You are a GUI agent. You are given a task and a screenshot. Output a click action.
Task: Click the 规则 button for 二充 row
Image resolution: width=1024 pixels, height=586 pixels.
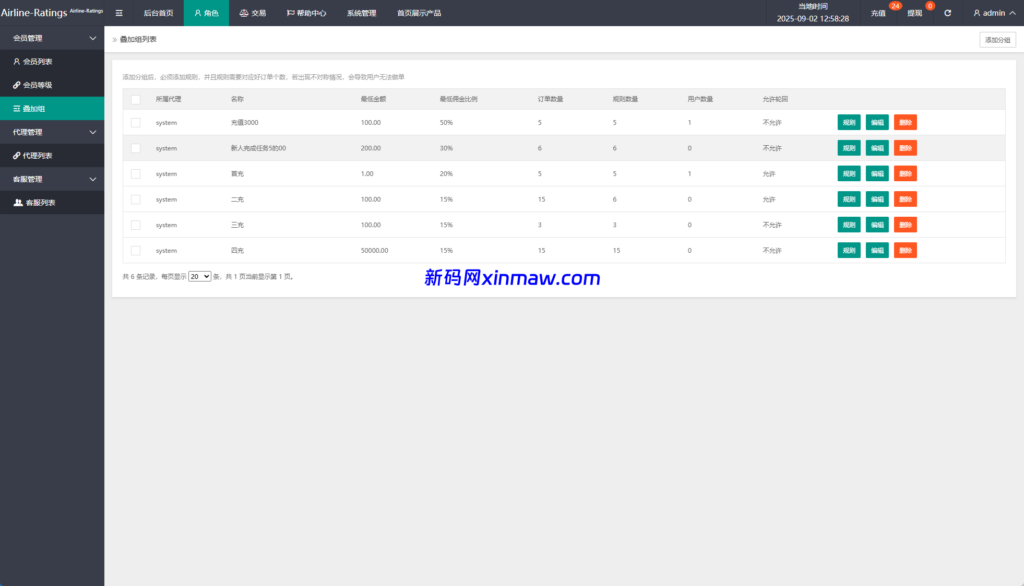848,199
